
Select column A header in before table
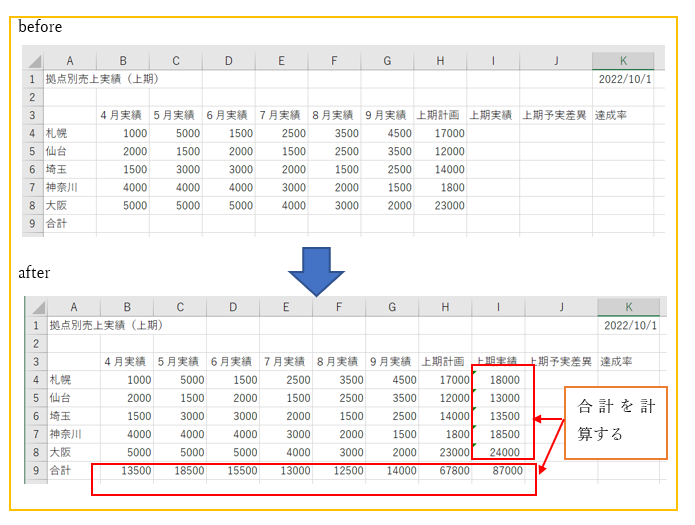69,61
